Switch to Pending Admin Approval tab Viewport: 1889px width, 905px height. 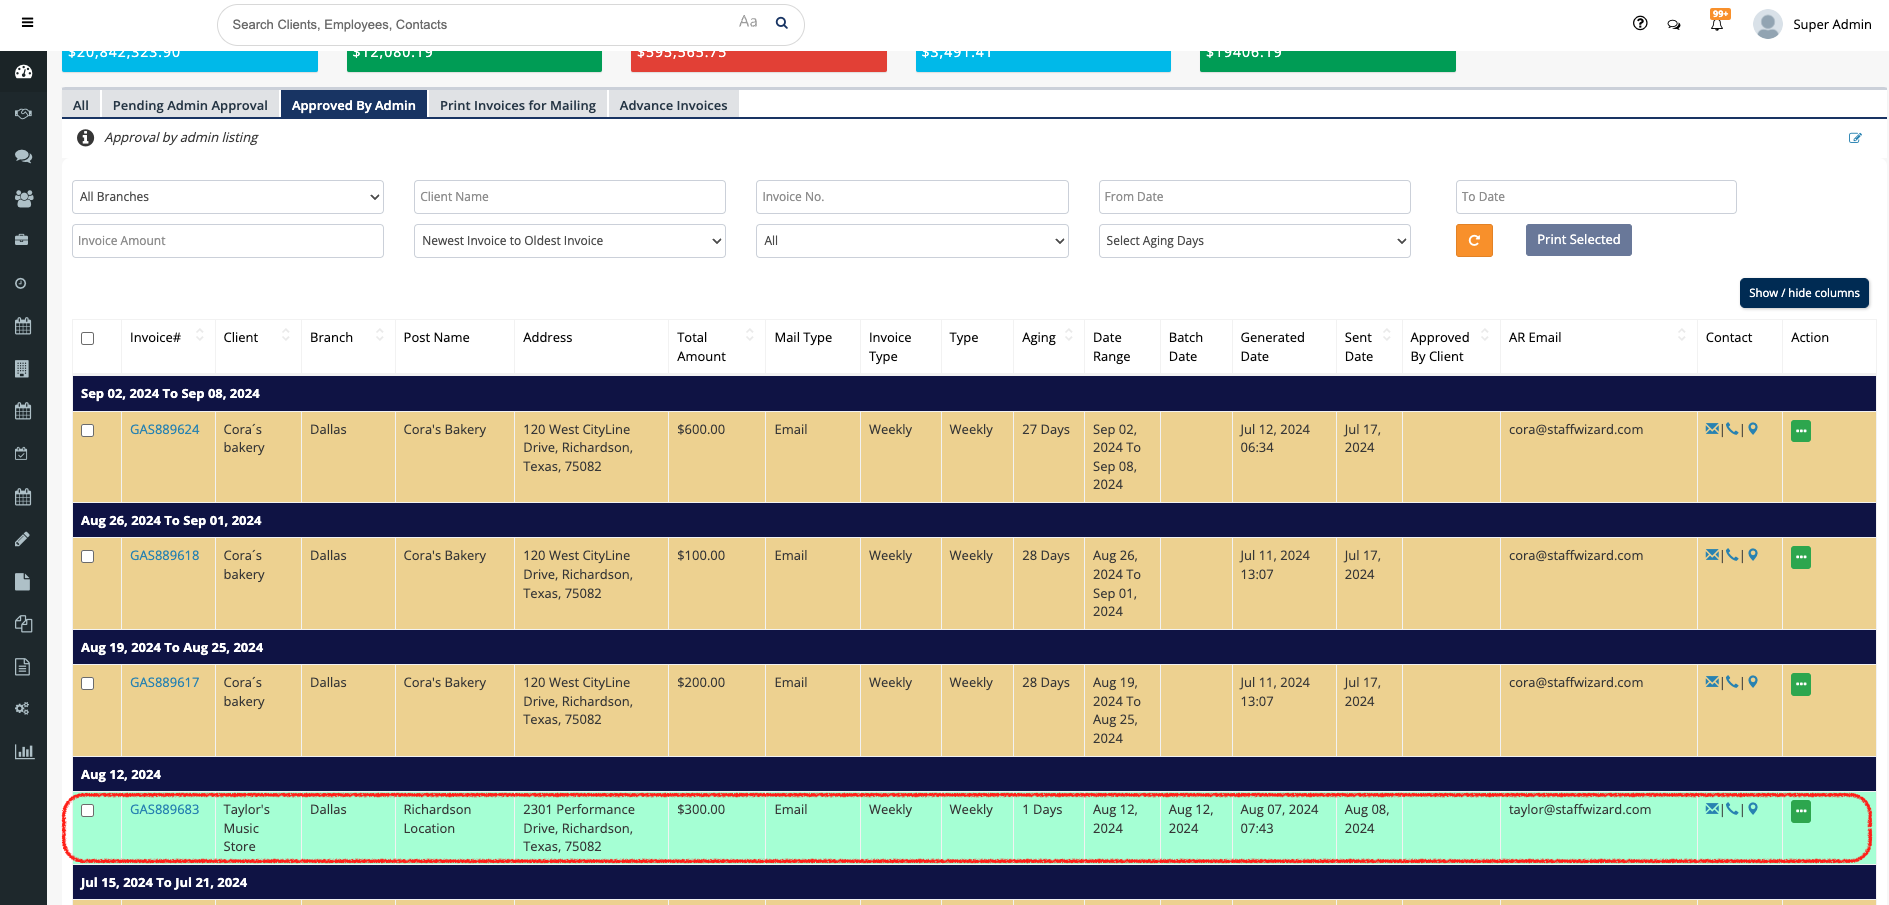coord(190,105)
